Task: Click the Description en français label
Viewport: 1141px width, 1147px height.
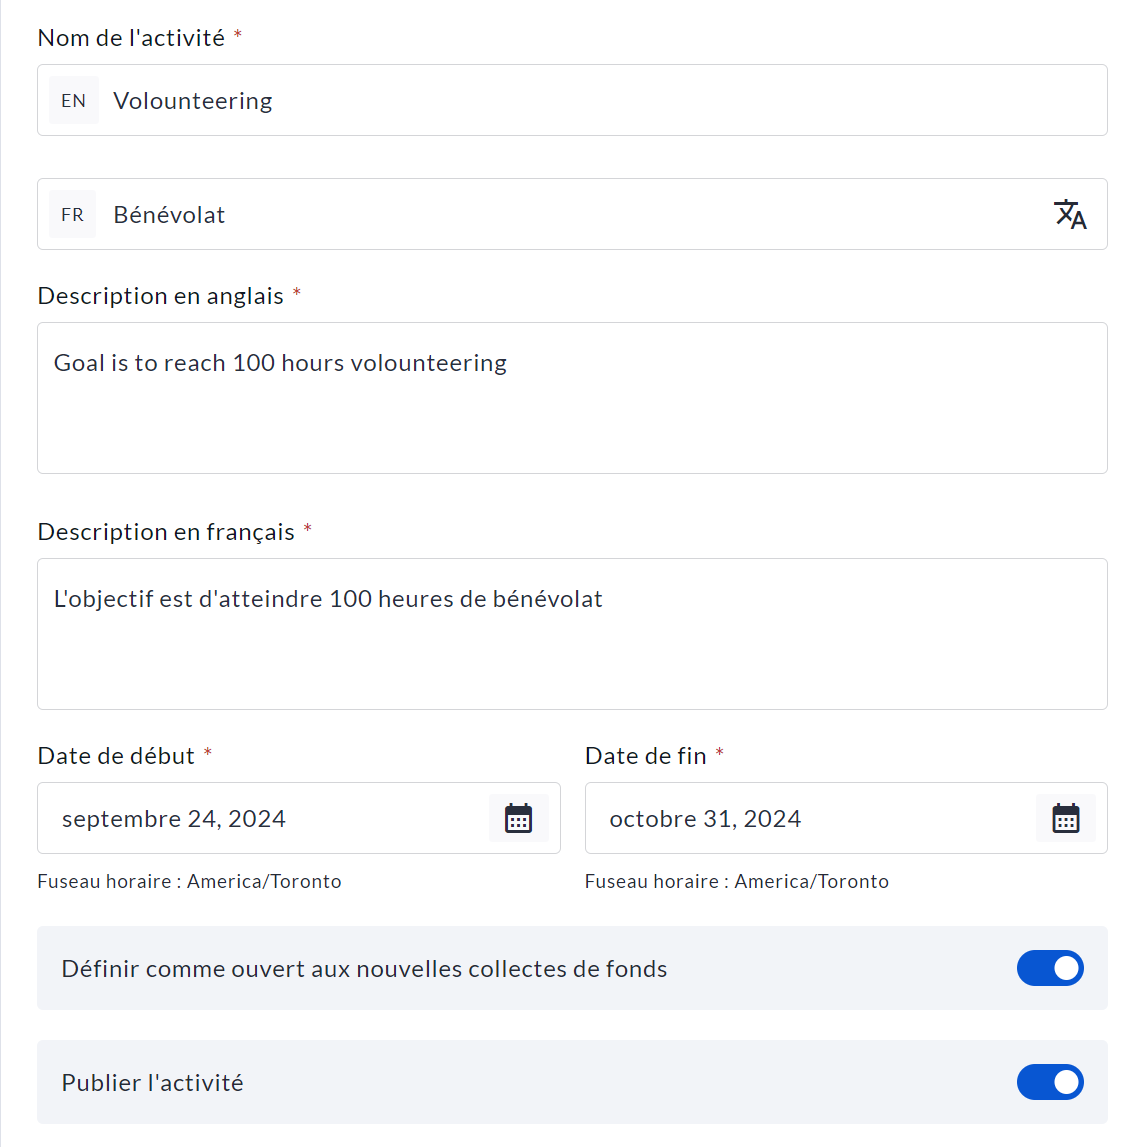Action: (166, 532)
